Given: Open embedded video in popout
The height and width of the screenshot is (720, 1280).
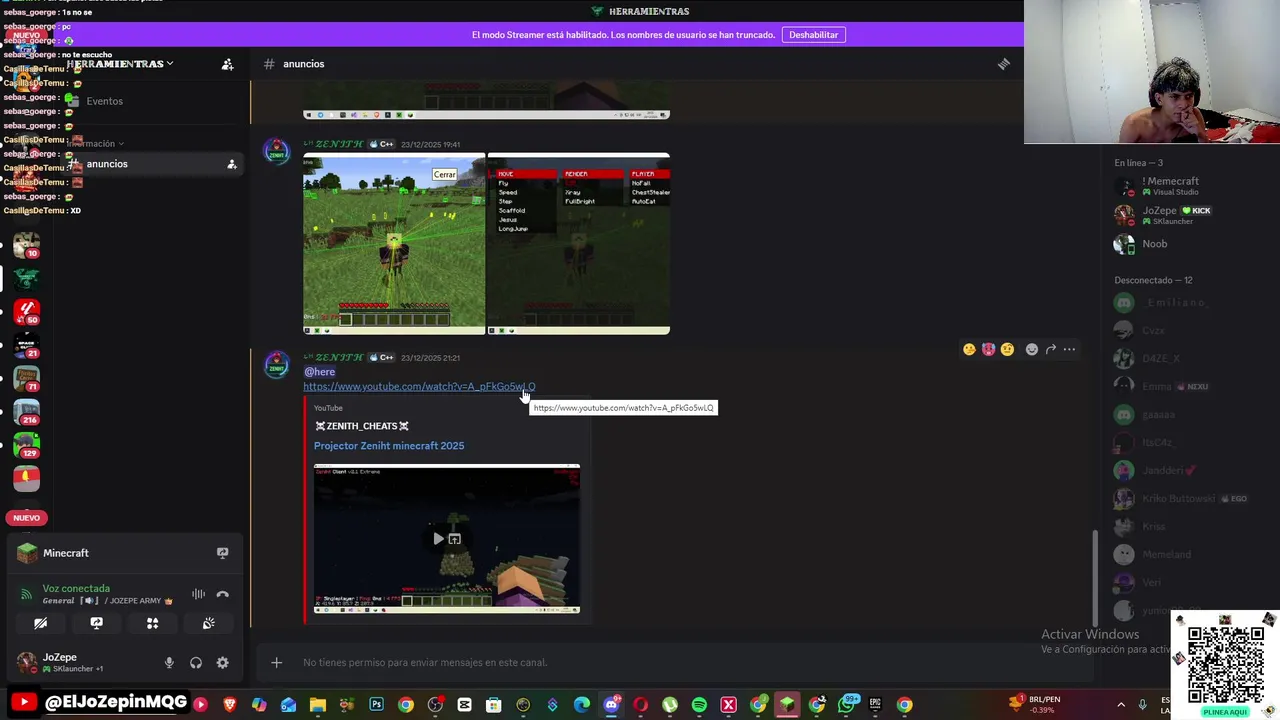Looking at the screenshot, I should (454, 539).
